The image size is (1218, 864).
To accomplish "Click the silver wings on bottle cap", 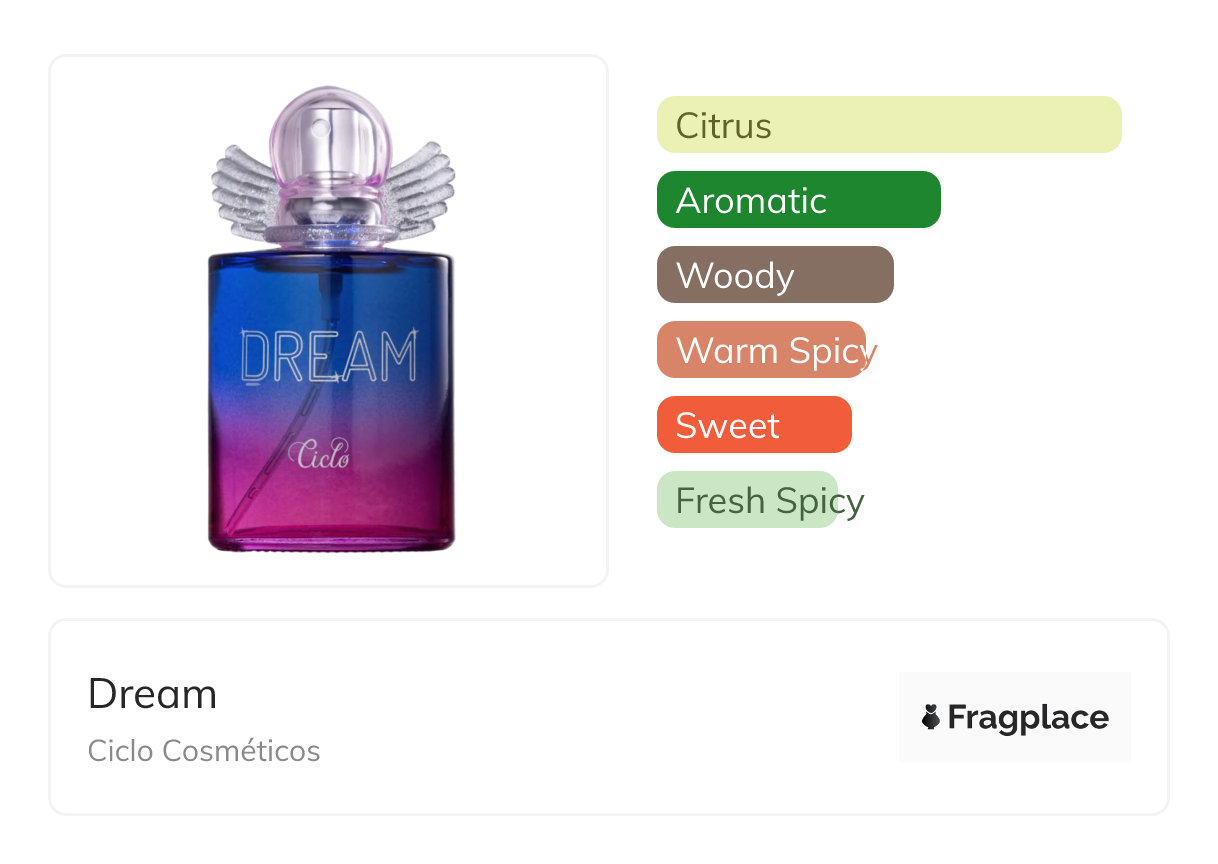I will click(332, 190).
